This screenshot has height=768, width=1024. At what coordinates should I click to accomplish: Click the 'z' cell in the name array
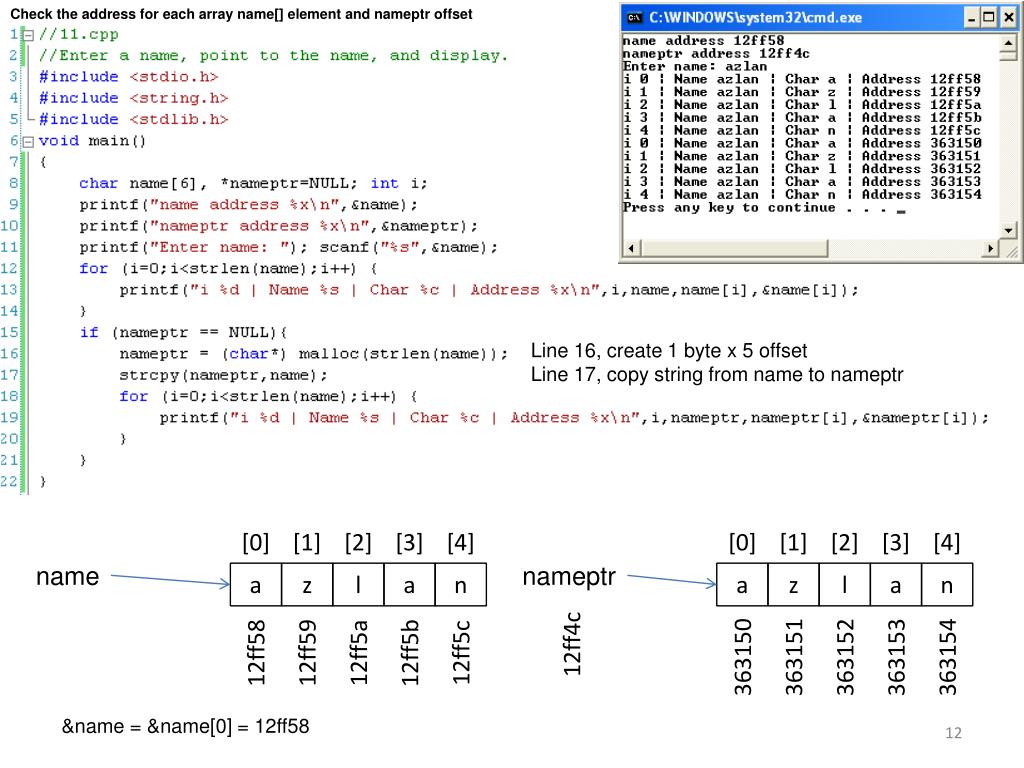coord(307,585)
